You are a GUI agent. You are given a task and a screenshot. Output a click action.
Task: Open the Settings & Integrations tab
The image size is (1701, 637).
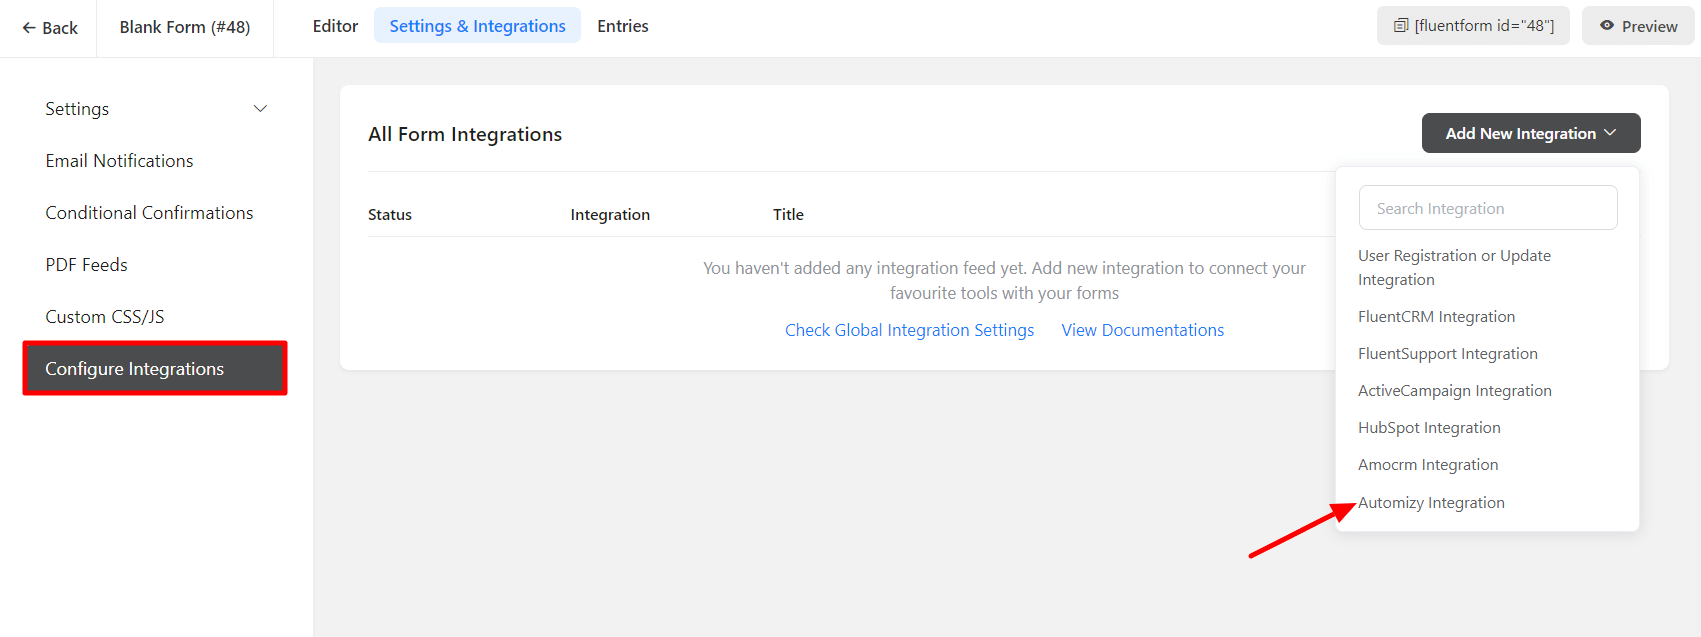pos(477,26)
